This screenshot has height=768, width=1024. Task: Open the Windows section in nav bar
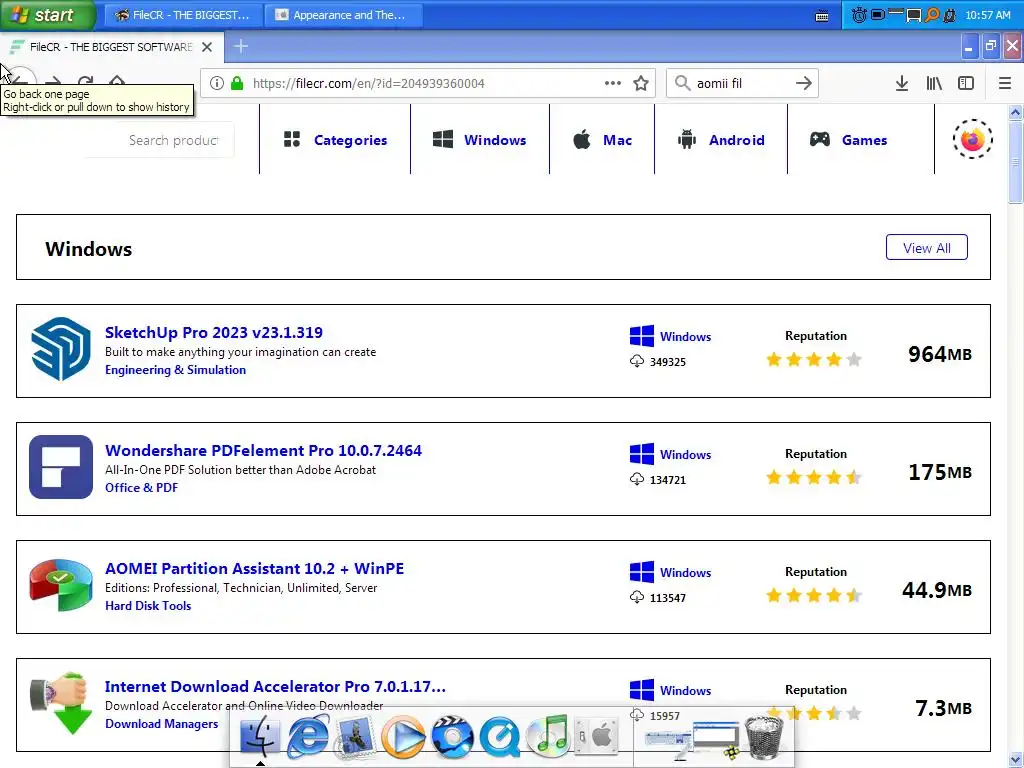(x=480, y=140)
